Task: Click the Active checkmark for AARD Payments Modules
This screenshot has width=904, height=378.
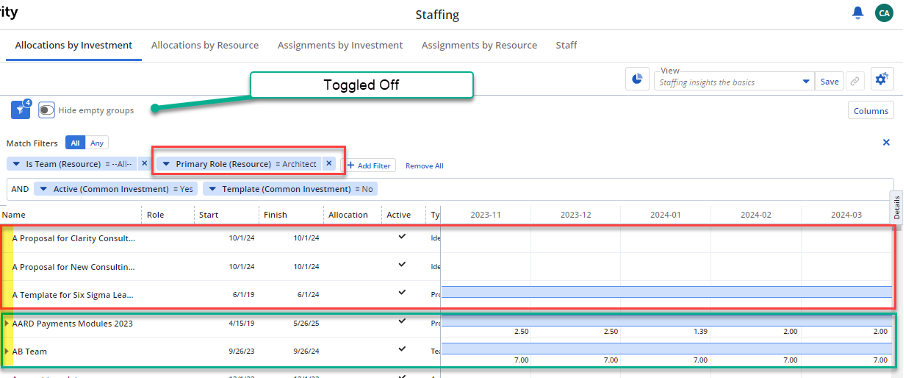Action: [402, 322]
